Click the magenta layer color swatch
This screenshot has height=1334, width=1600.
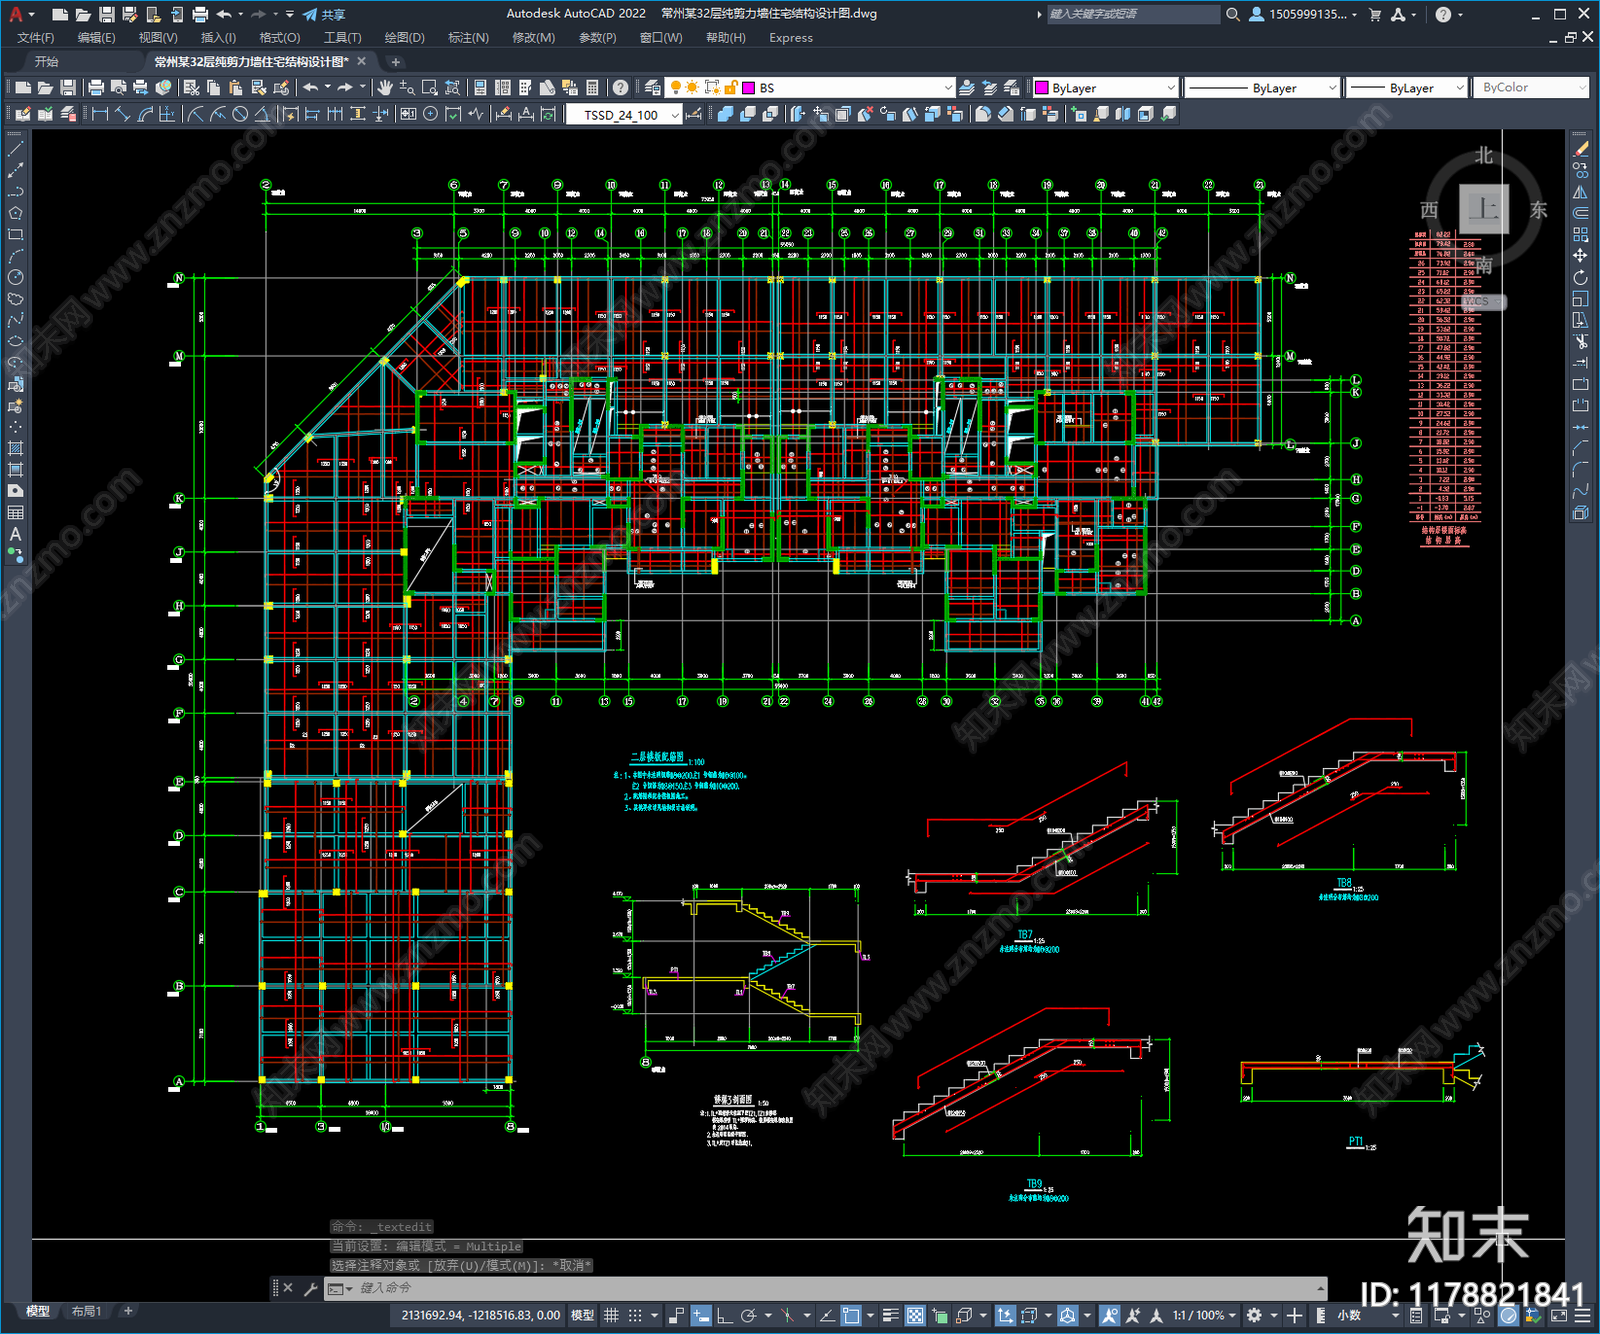click(748, 88)
